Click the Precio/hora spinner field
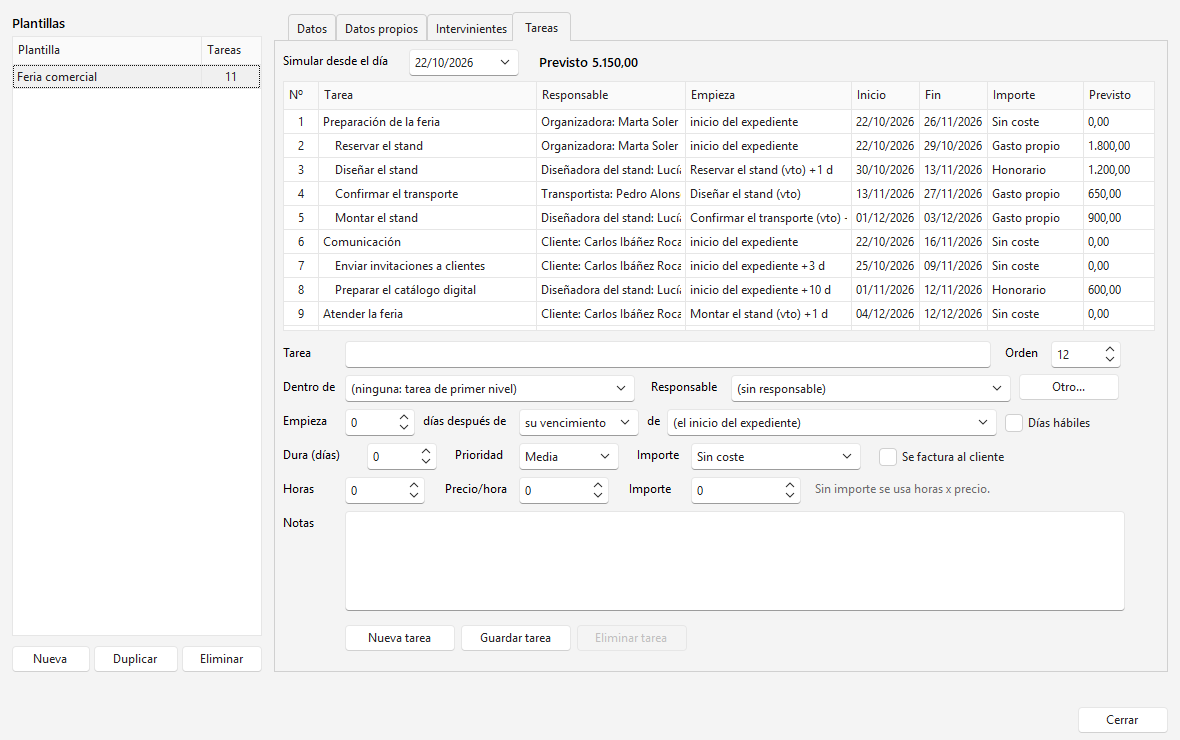This screenshot has height=740, width=1180. [x=564, y=490]
